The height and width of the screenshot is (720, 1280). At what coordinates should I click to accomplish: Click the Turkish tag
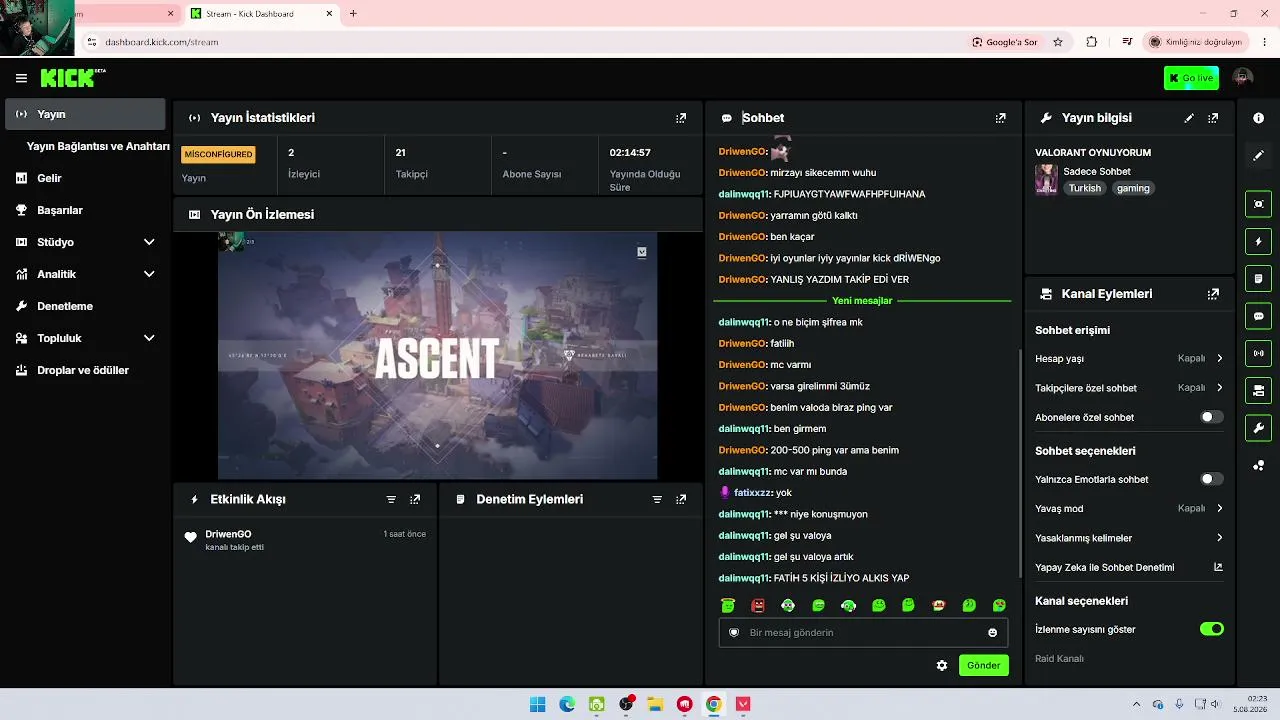coord(1084,188)
